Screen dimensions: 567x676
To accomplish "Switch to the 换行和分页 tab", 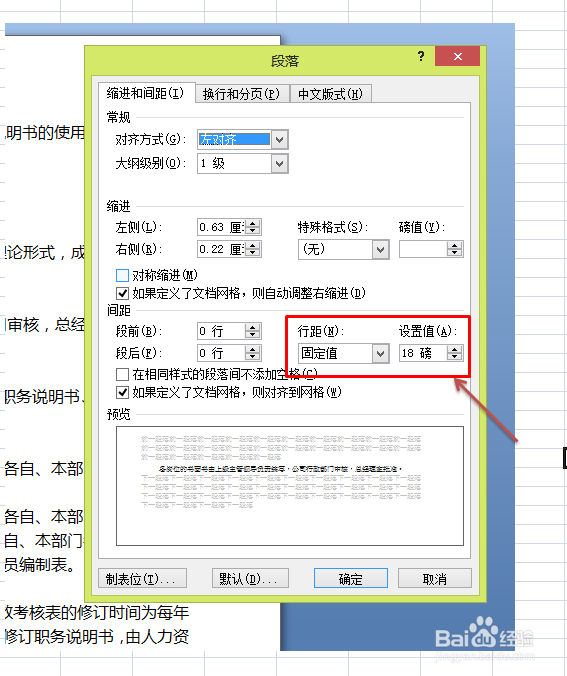I will (x=241, y=94).
